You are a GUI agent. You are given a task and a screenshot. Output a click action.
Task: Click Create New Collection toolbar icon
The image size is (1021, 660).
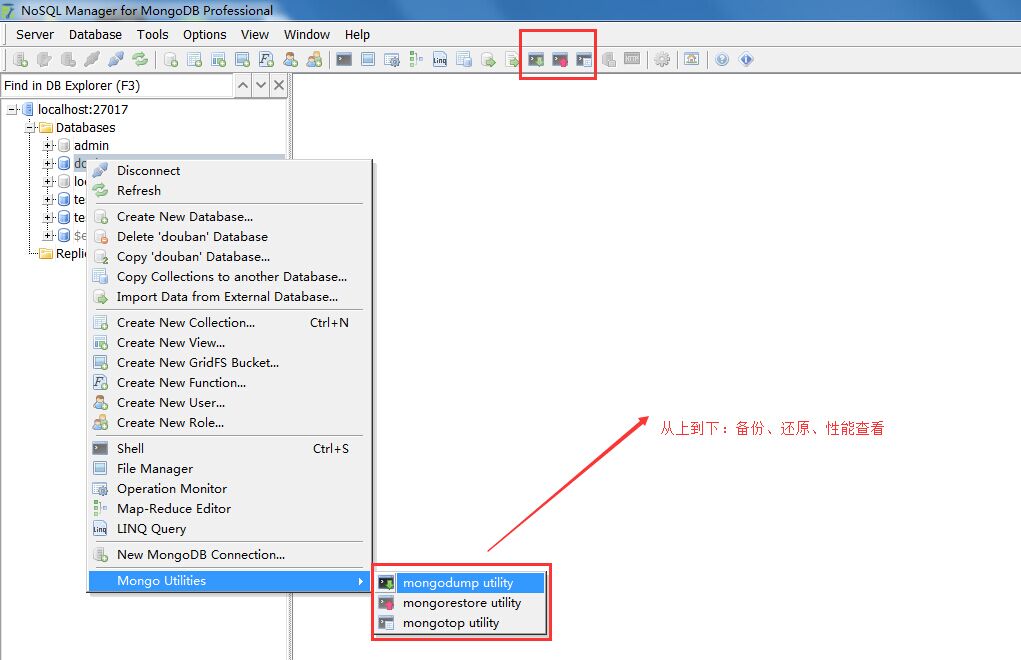pyautogui.click(x=194, y=60)
